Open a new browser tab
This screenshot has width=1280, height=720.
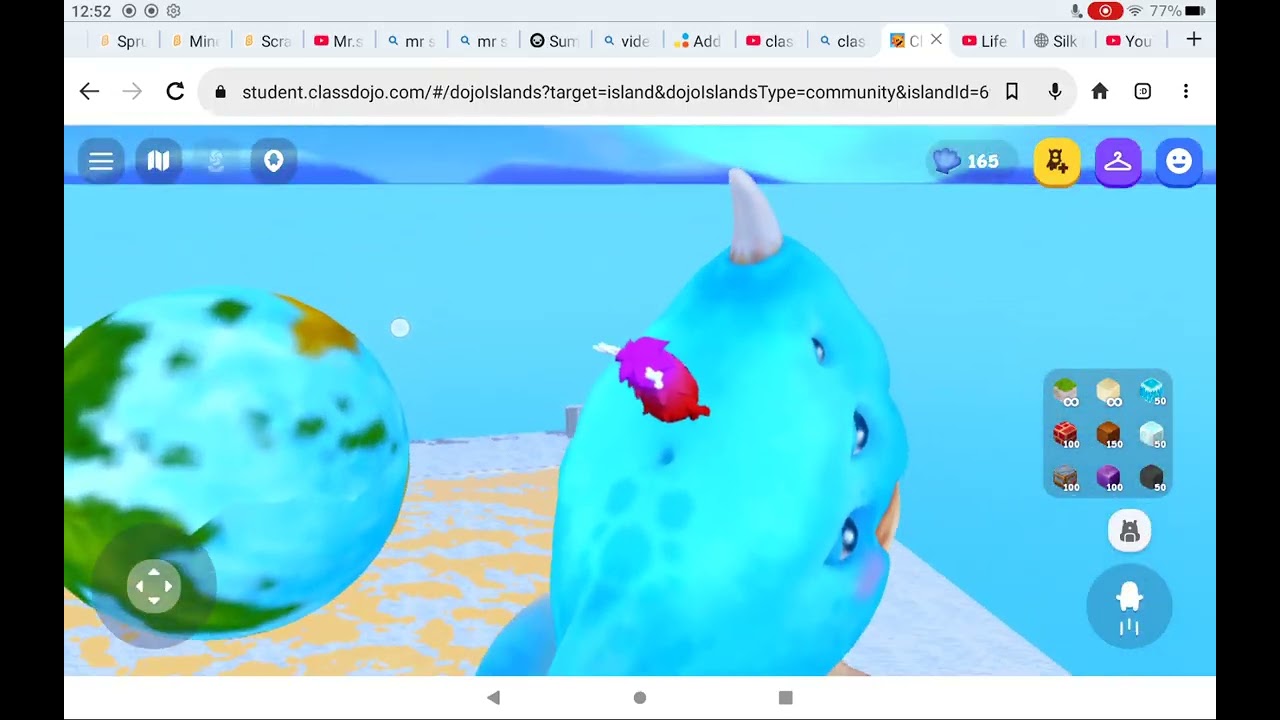coord(1193,40)
